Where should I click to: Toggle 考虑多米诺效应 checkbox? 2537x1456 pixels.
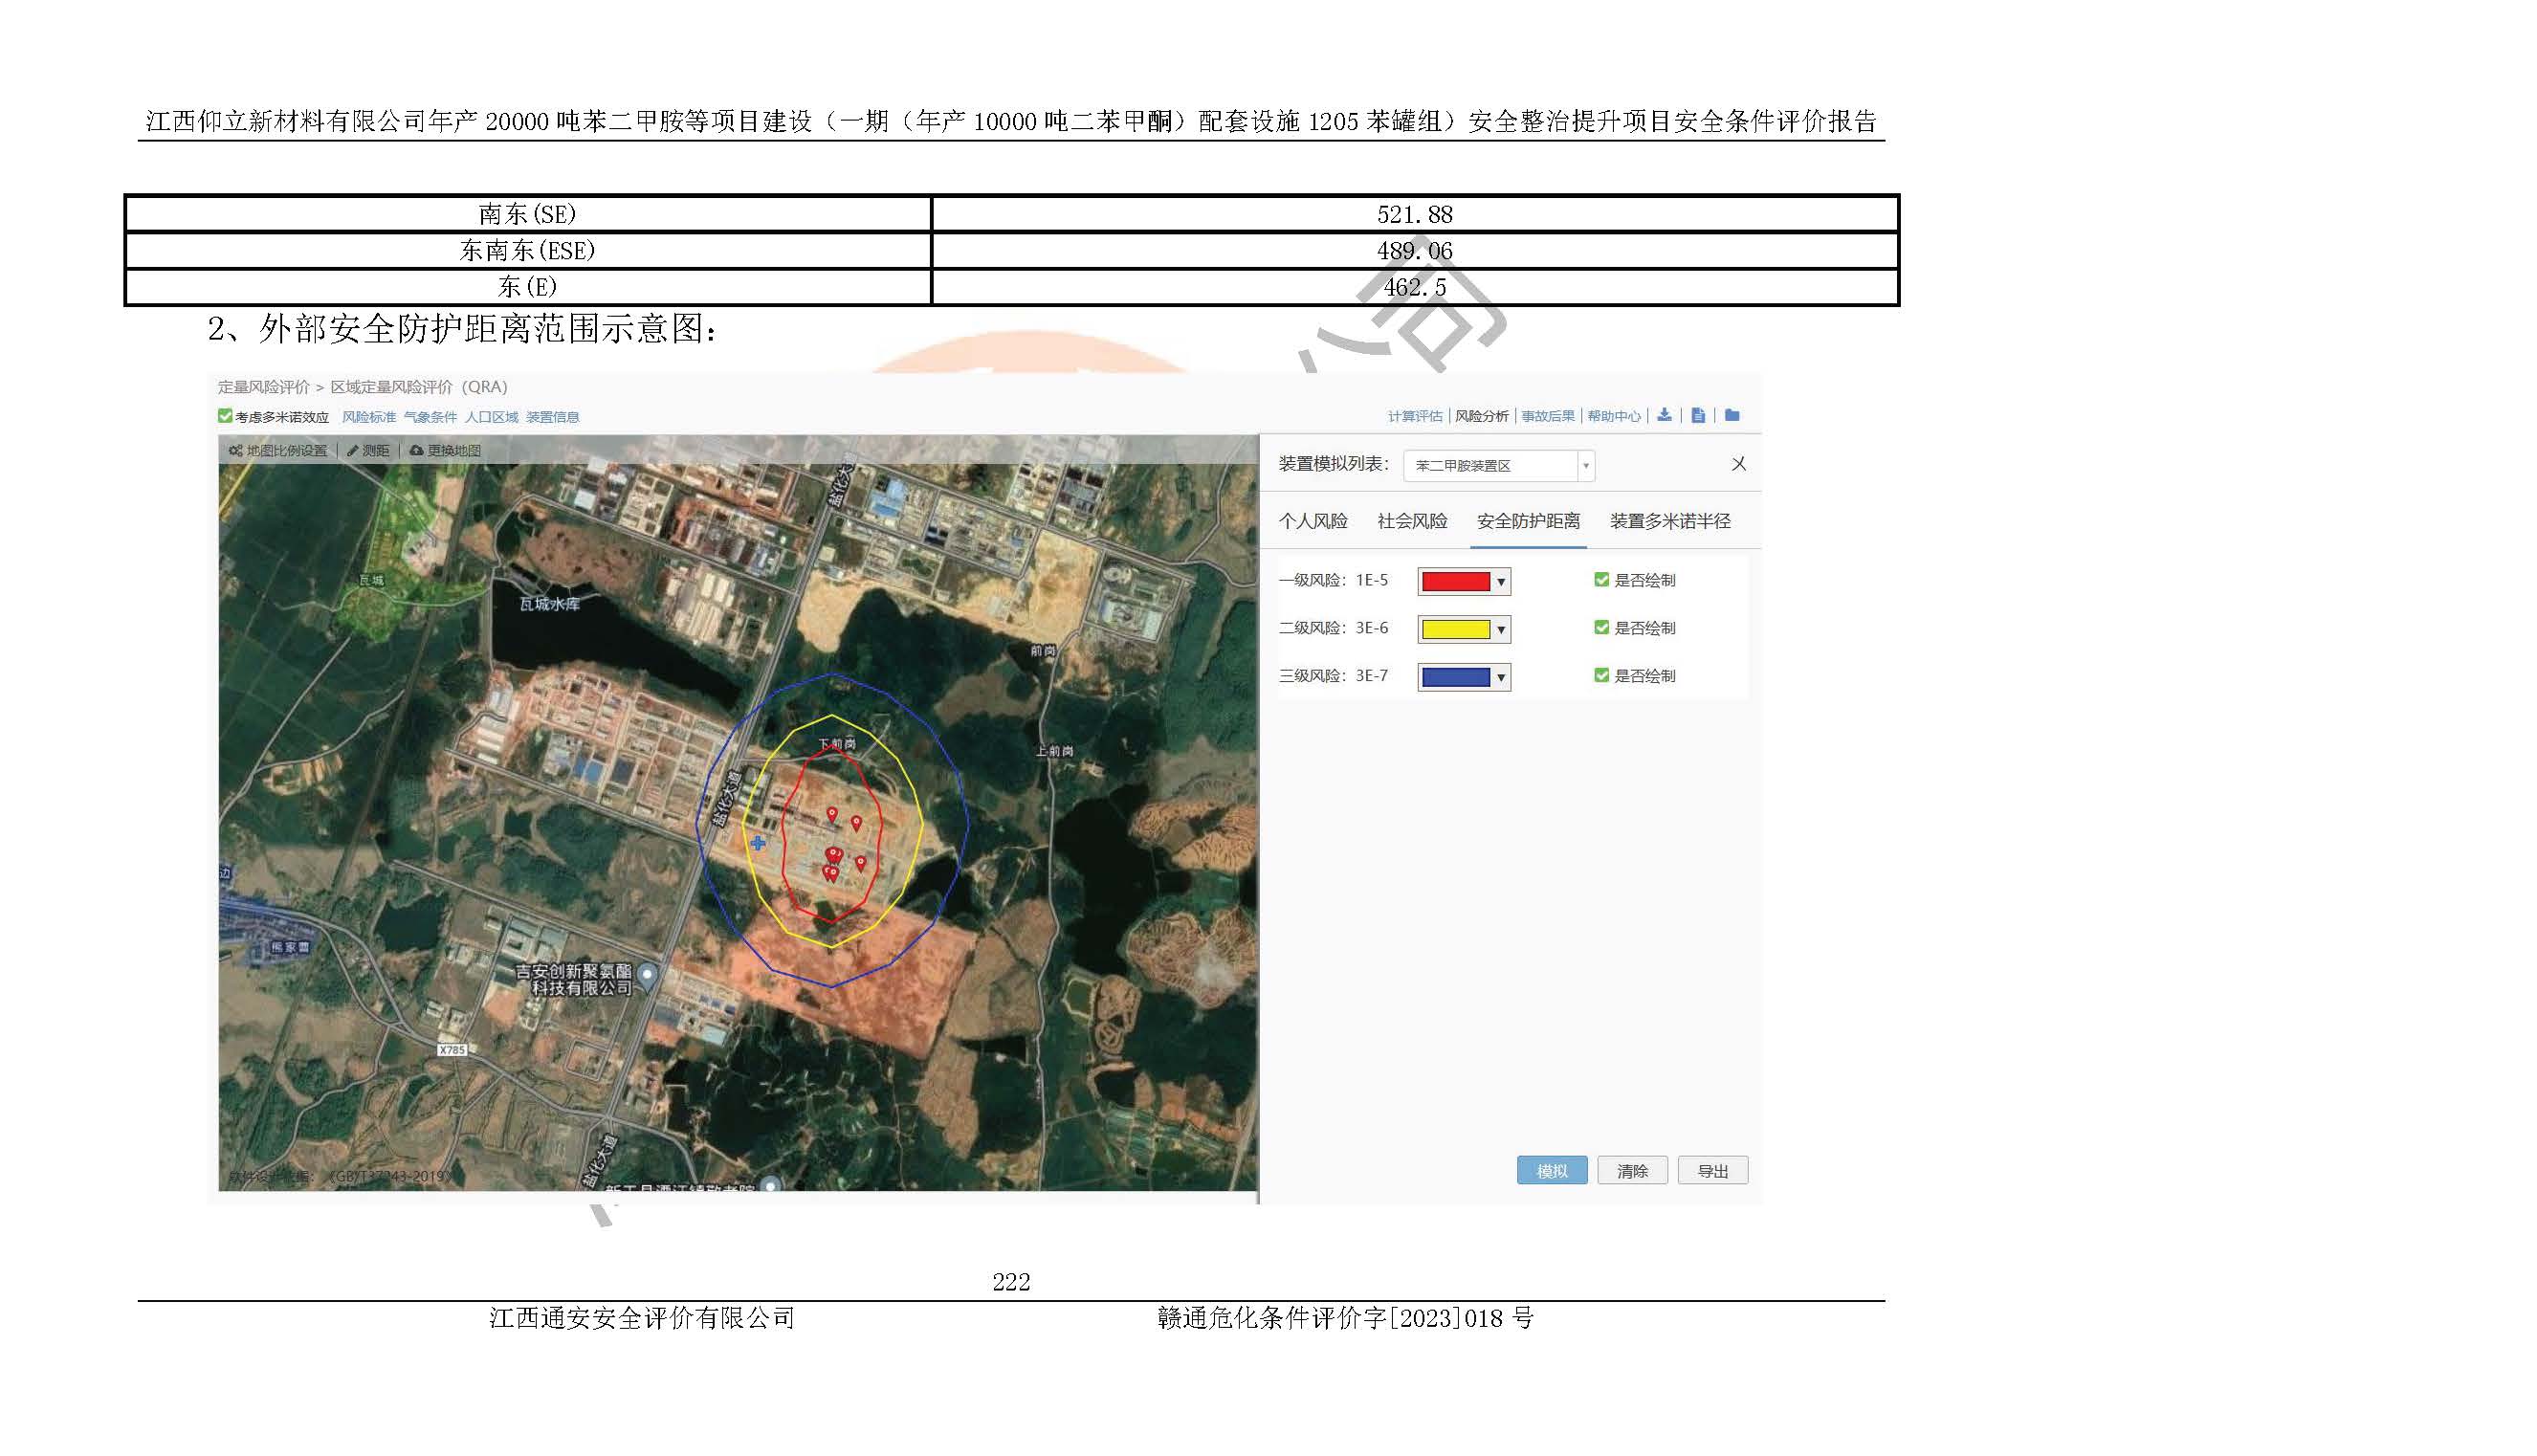click(x=225, y=416)
